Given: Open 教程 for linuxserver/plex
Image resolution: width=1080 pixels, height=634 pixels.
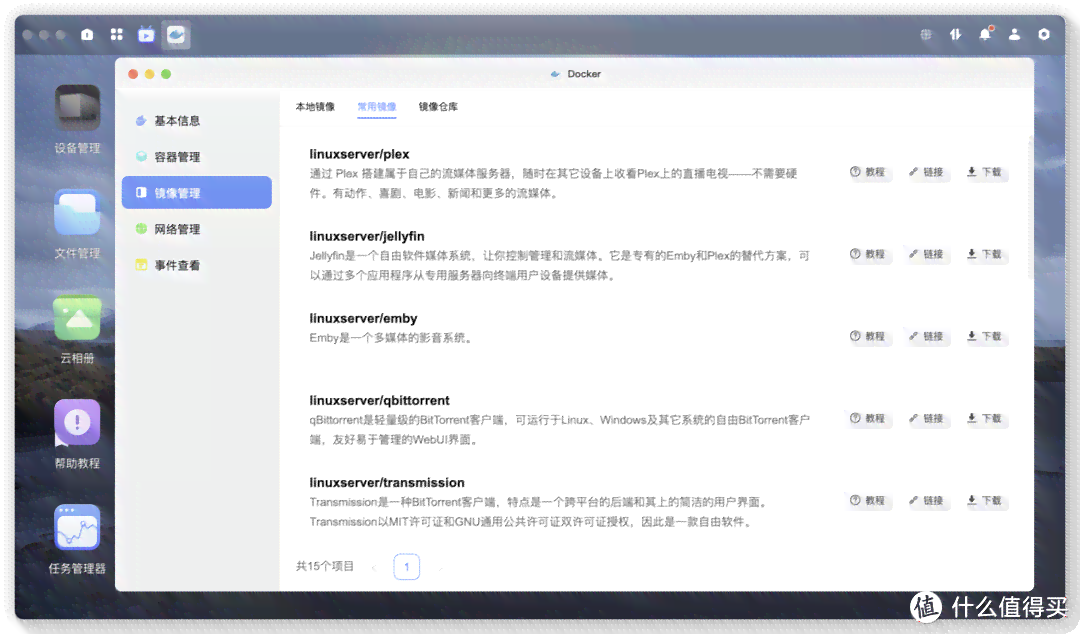Looking at the screenshot, I should [868, 172].
